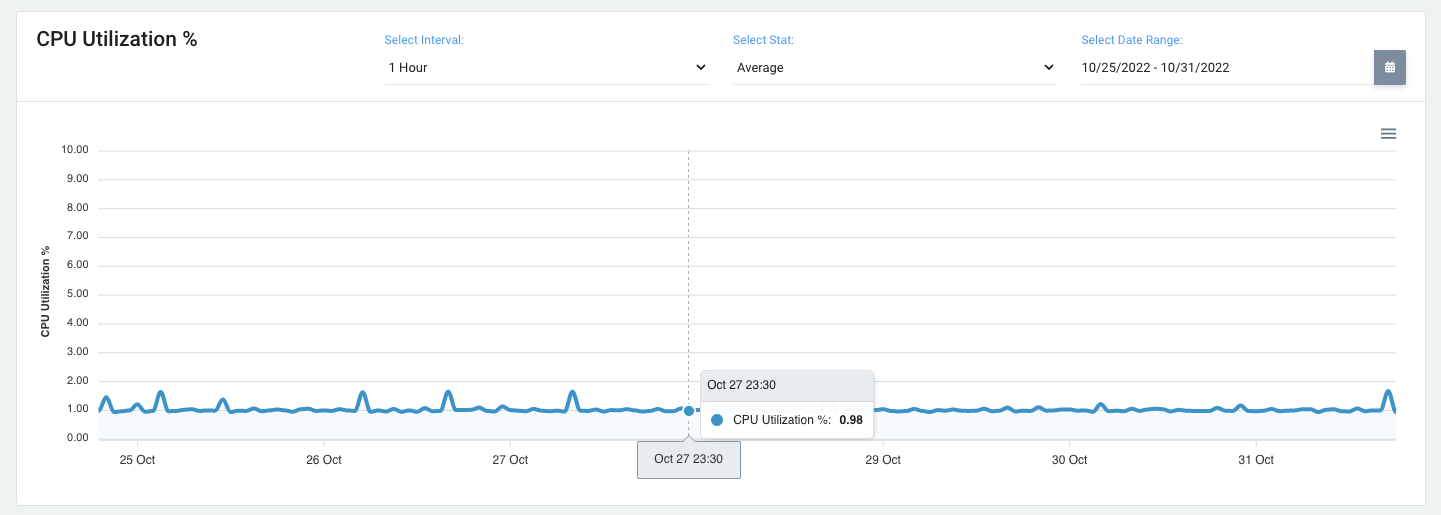Click the "29 Oct" x-axis label
The image size is (1441, 515).
(883, 460)
